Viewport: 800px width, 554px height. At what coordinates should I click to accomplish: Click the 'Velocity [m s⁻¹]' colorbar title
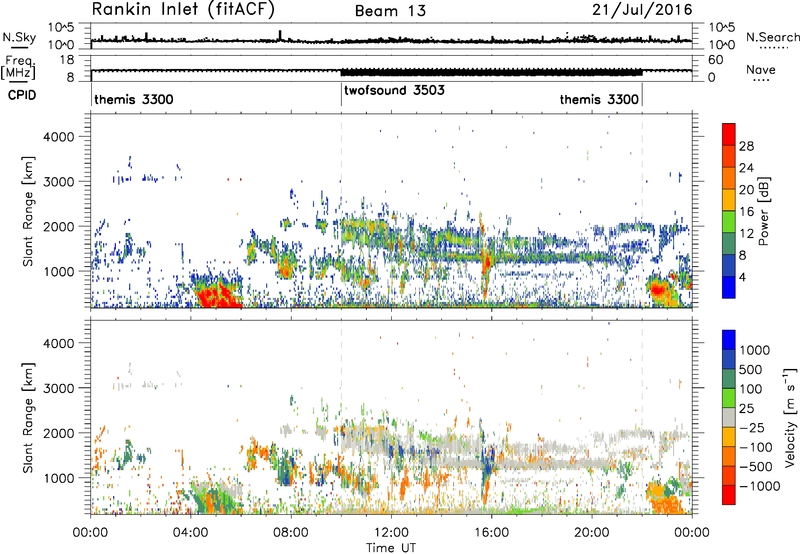pos(790,417)
